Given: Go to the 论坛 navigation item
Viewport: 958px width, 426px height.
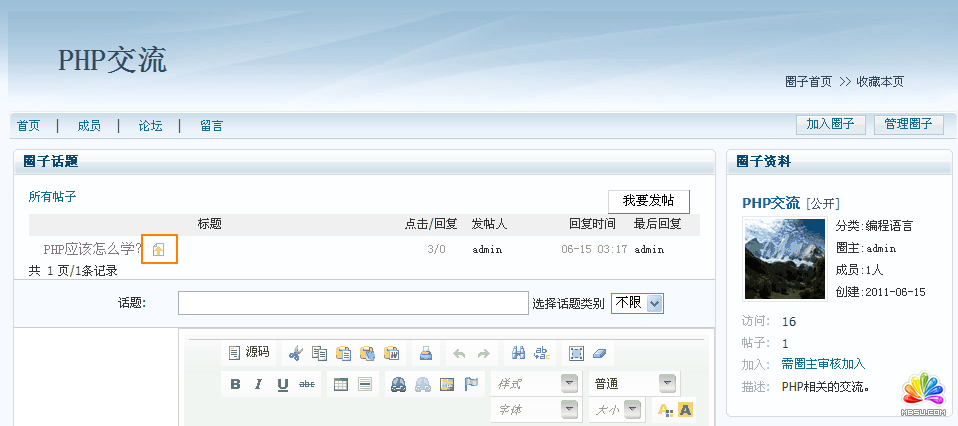Looking at the screenshot, I should pyautogui.click(x=150, y=125).
